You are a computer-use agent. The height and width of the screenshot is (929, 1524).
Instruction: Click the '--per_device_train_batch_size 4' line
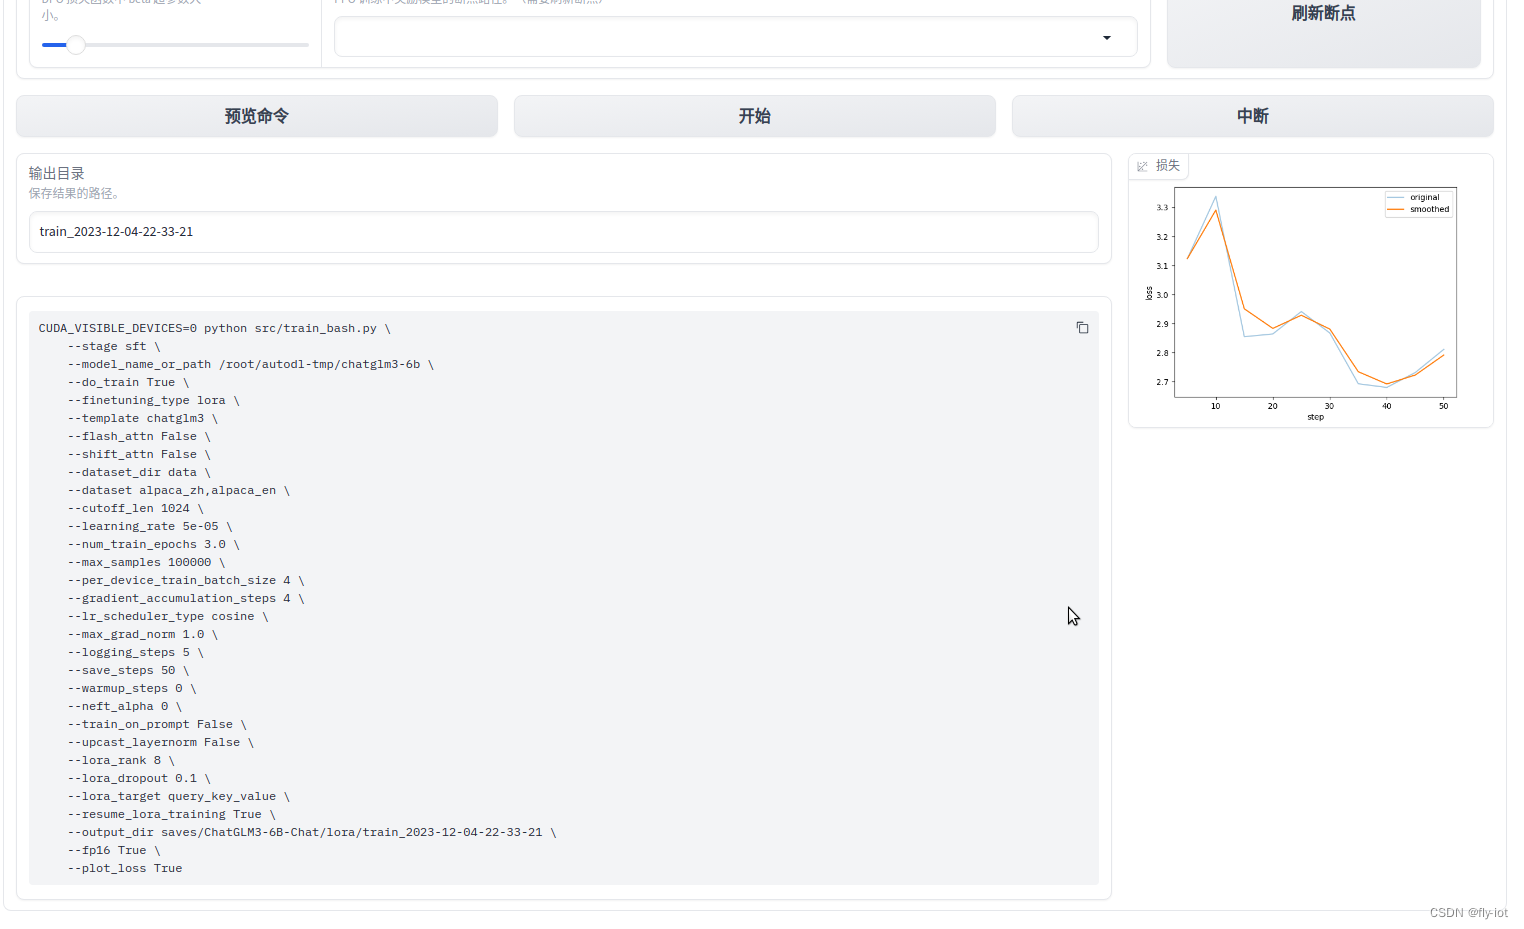(186, 580)
